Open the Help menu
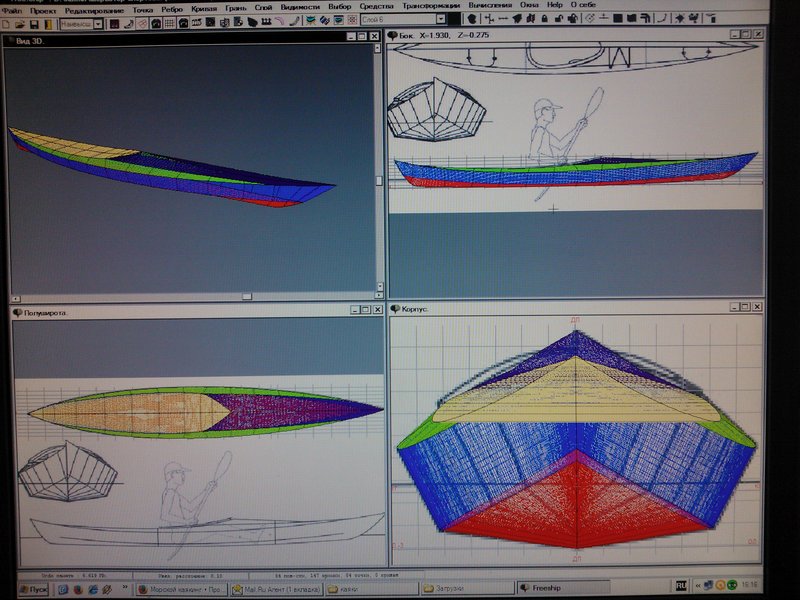The height and width of the screenshot is (600, 800). pyautogui.click(x=555, y=5)
